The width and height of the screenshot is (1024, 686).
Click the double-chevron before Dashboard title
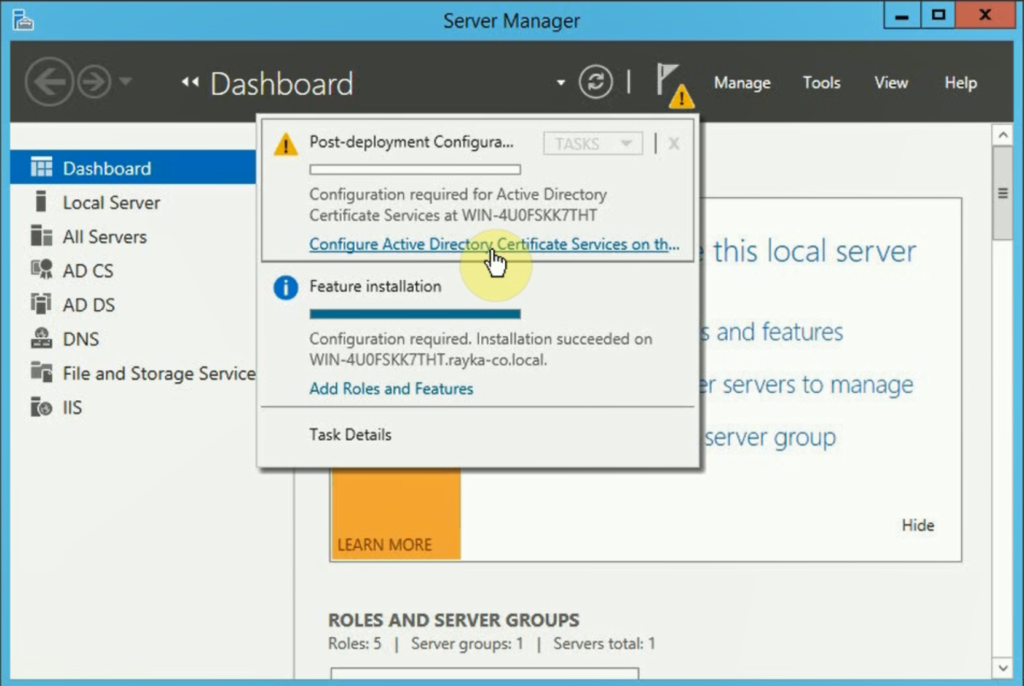(x=190, y=82)
